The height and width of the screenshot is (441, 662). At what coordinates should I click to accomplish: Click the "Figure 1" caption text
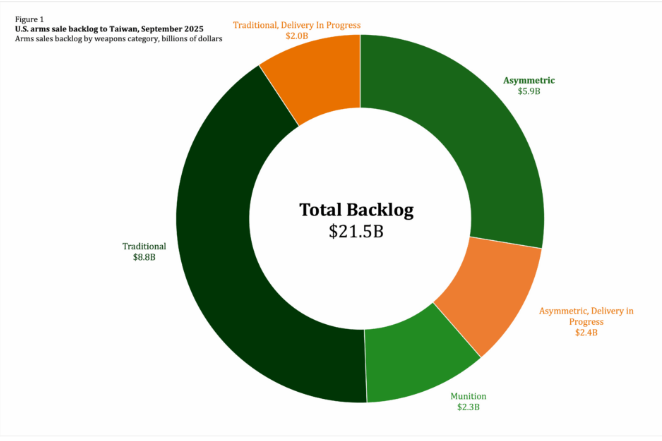click(29, 17)
